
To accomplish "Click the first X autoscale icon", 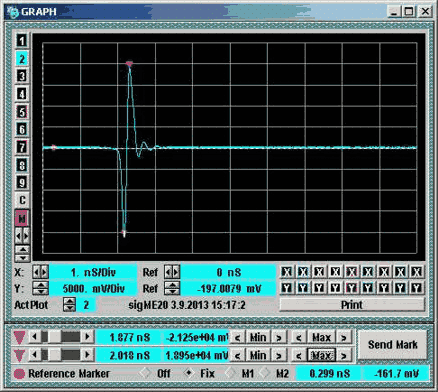I will point(286,272).
